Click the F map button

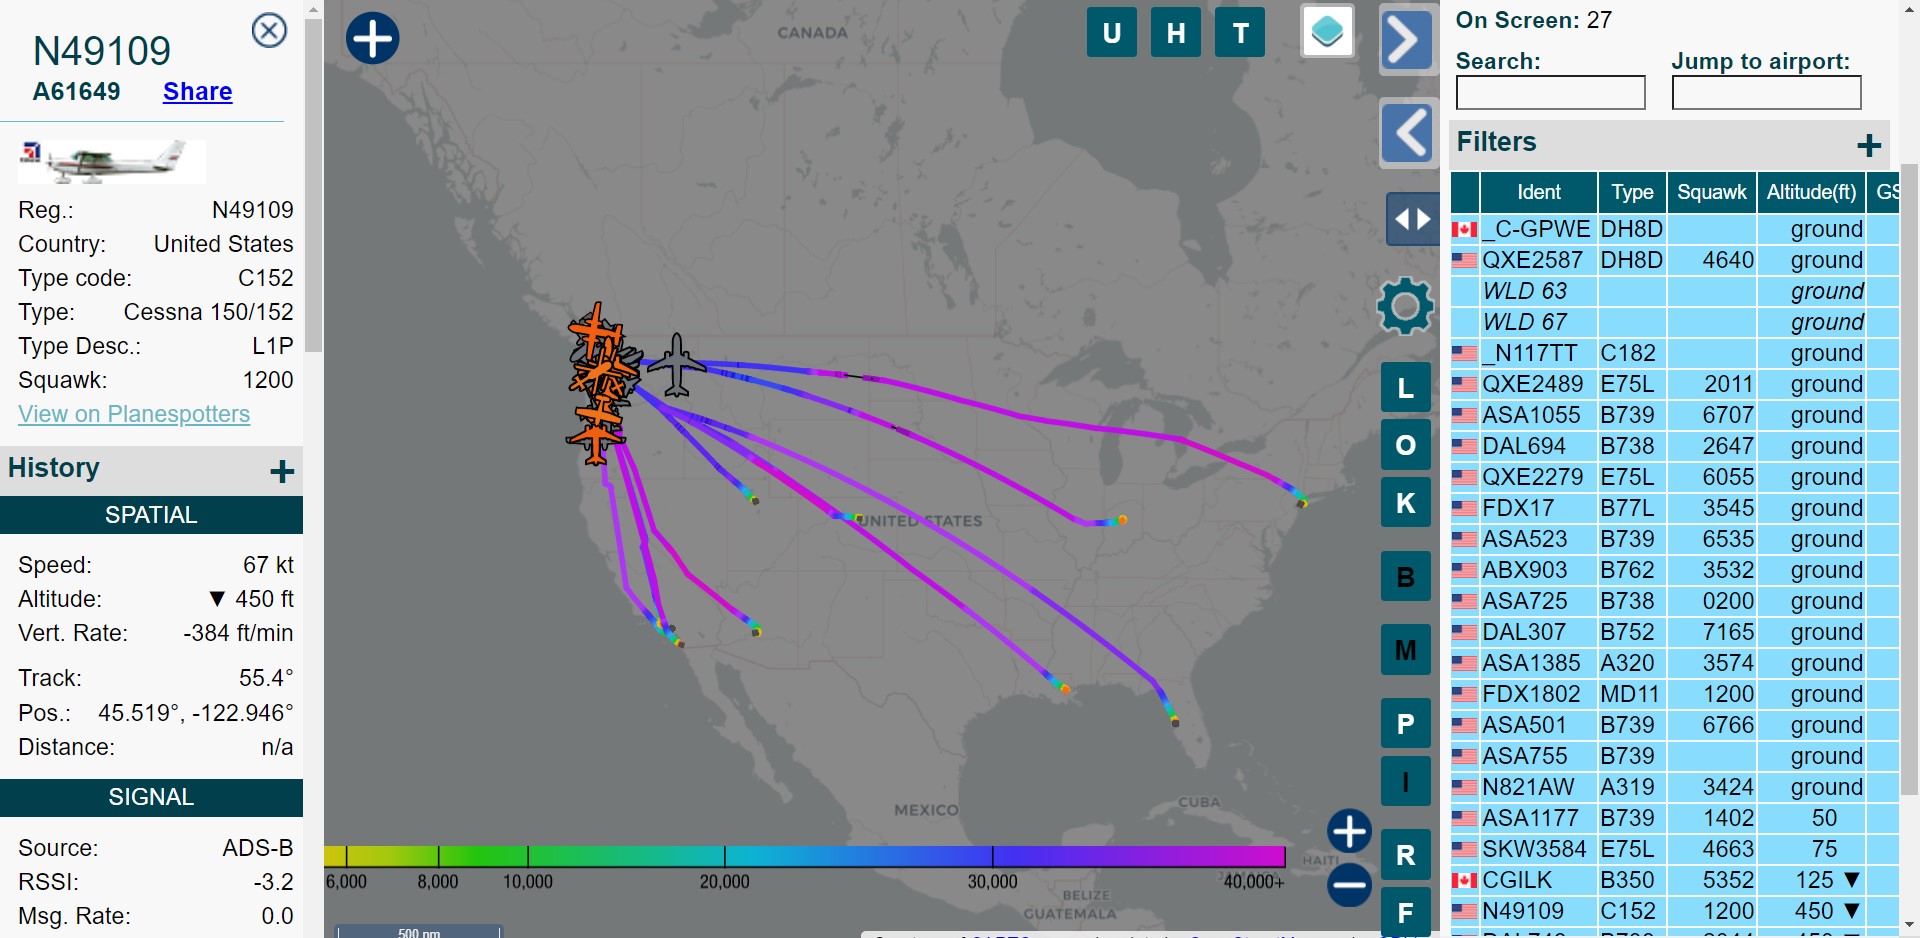(1406, 912)
